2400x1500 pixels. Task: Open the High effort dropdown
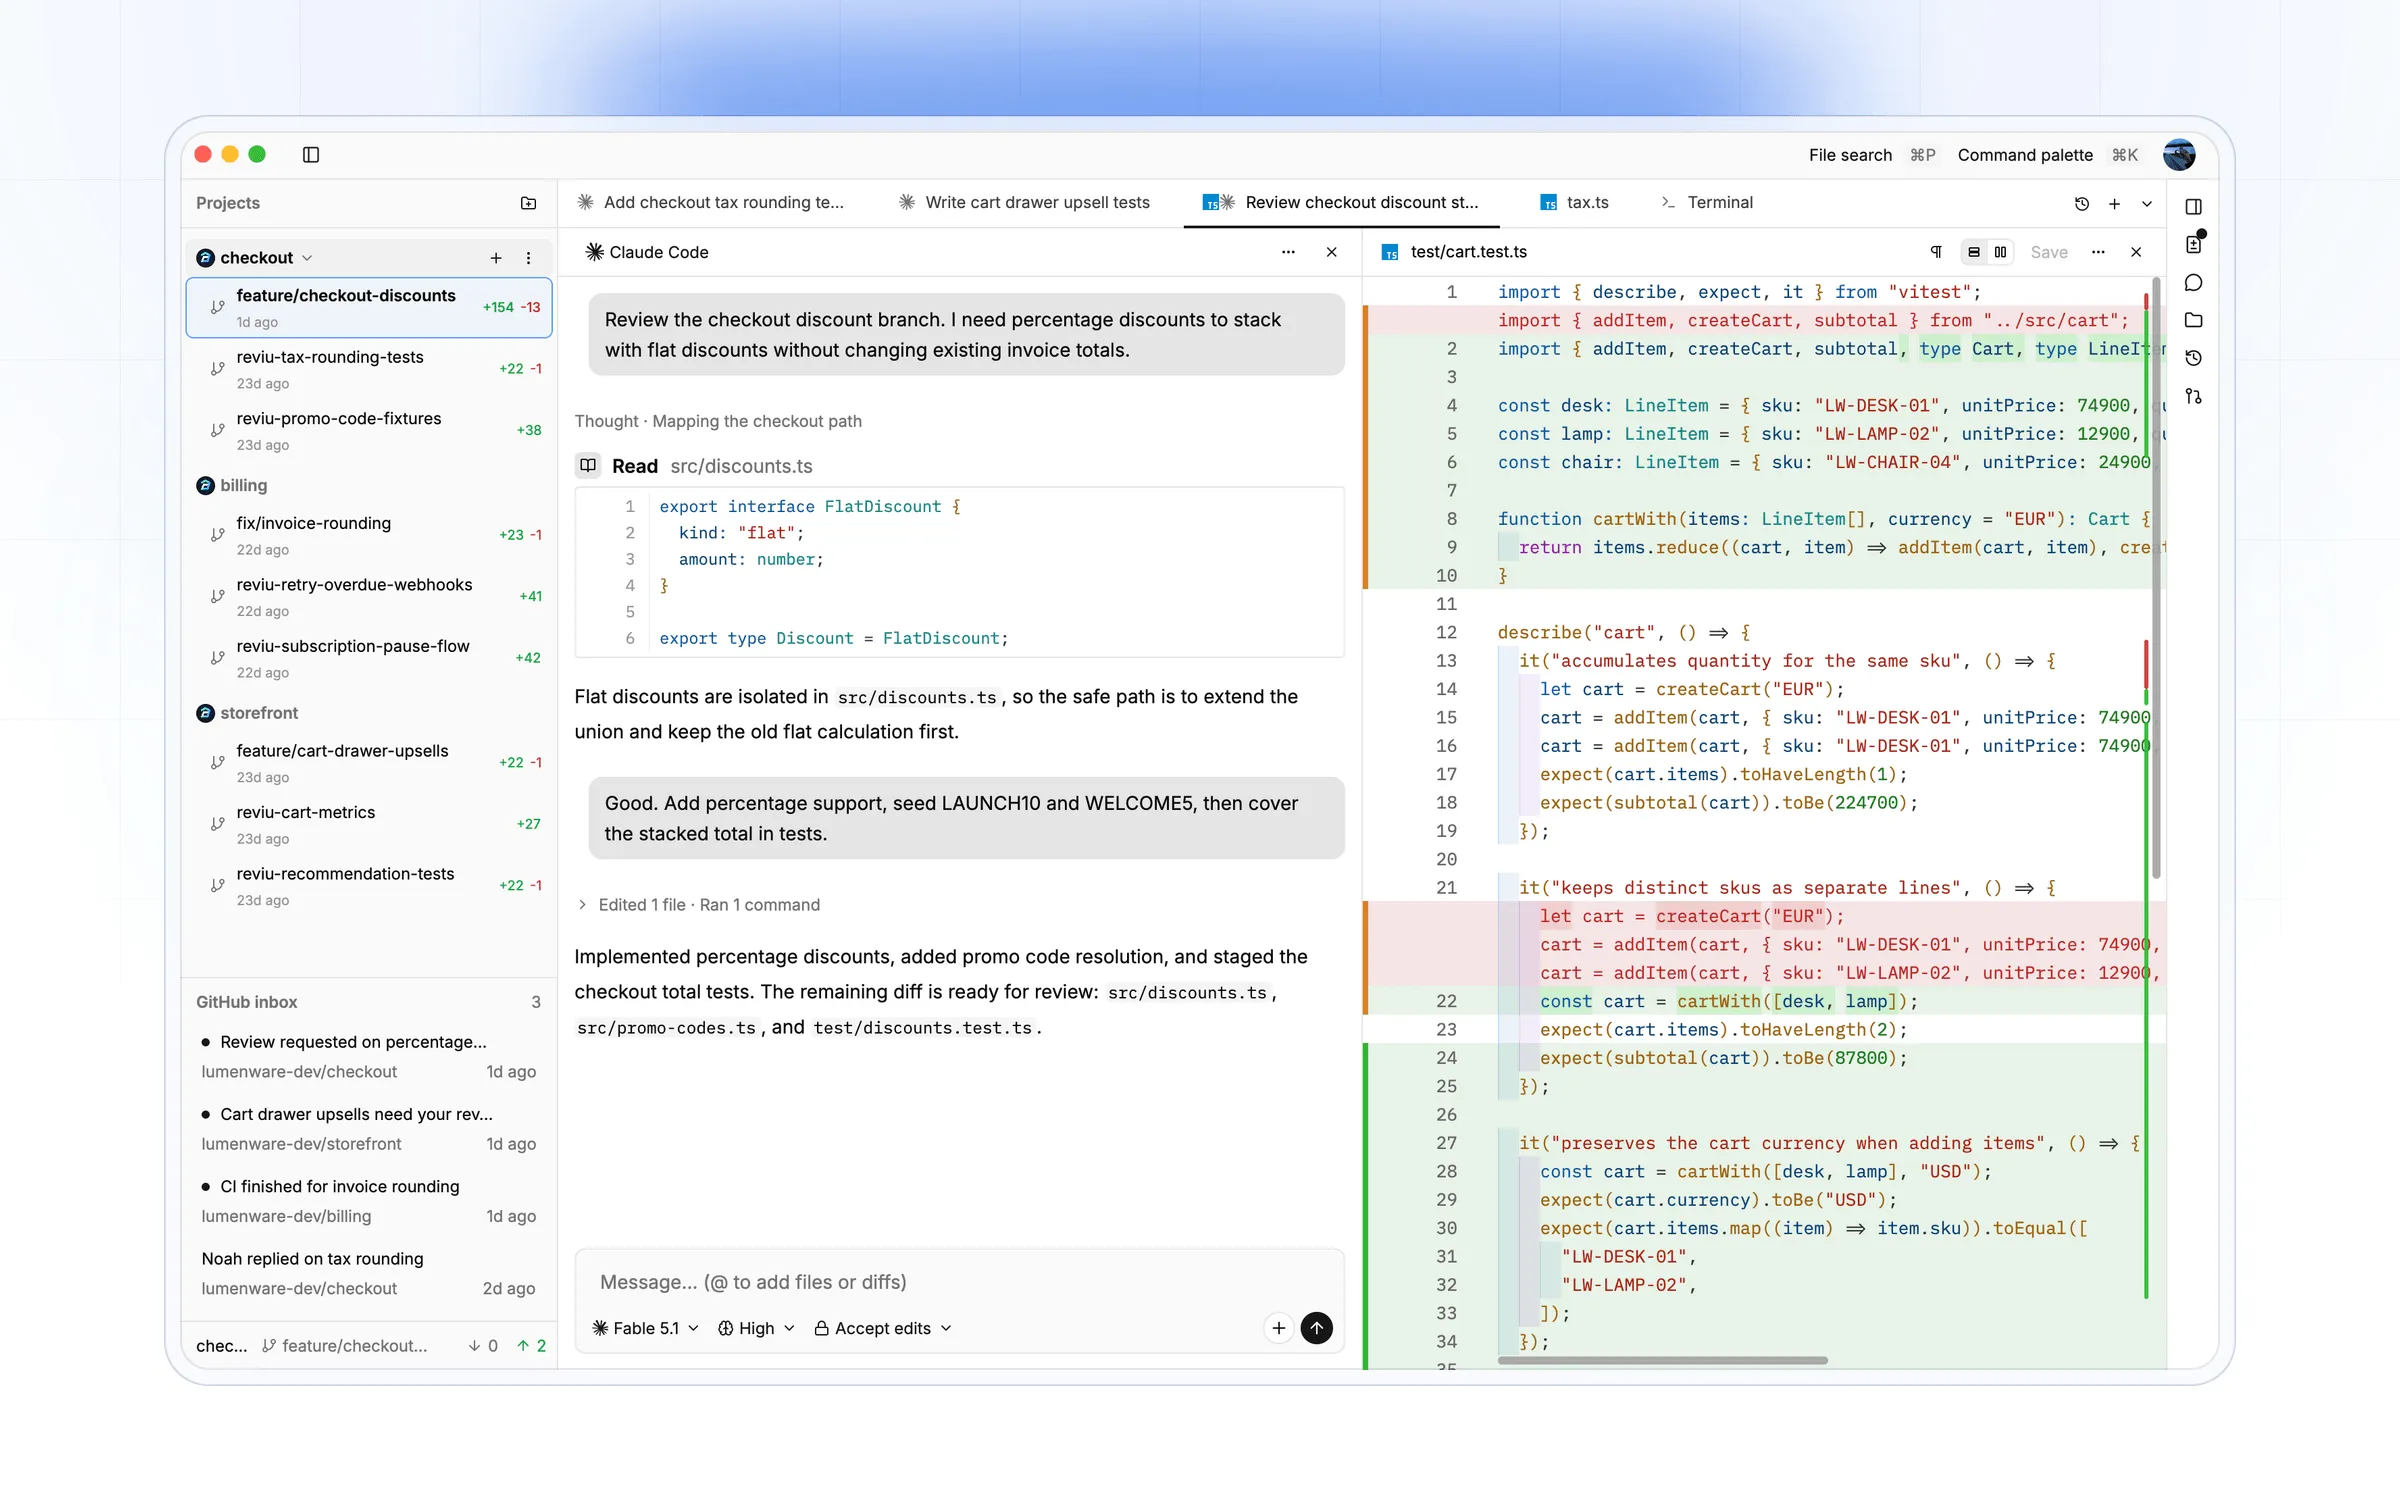(756, 1328)
